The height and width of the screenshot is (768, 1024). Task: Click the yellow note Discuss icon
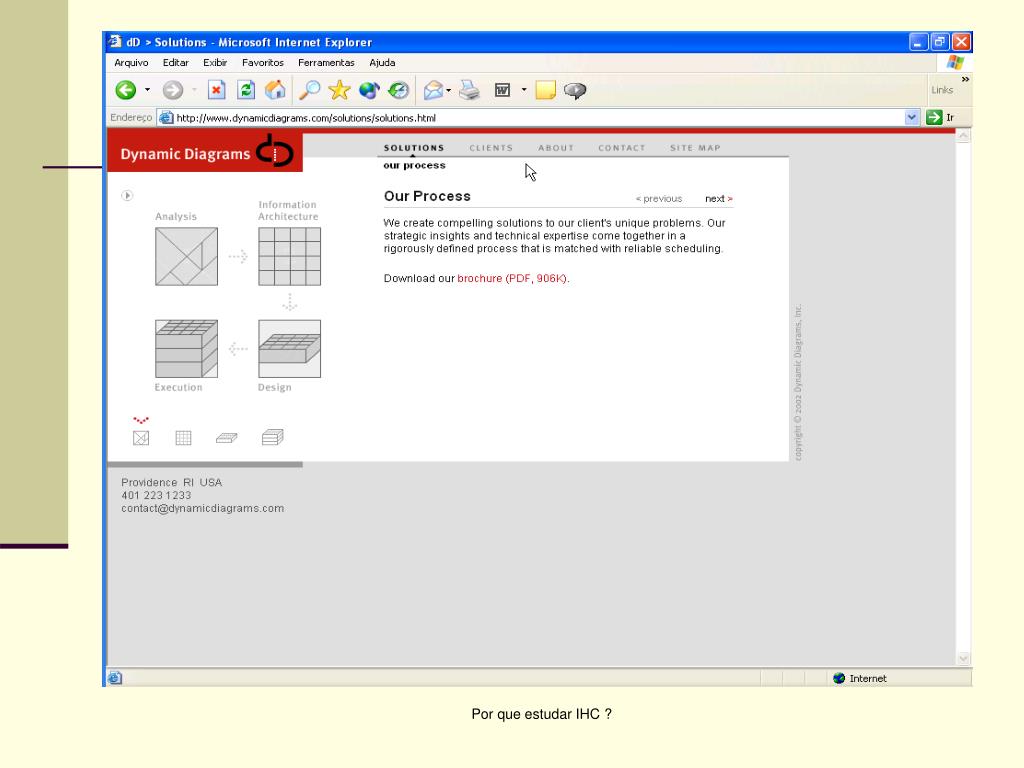pyautogui.click(x=545, y=90)
